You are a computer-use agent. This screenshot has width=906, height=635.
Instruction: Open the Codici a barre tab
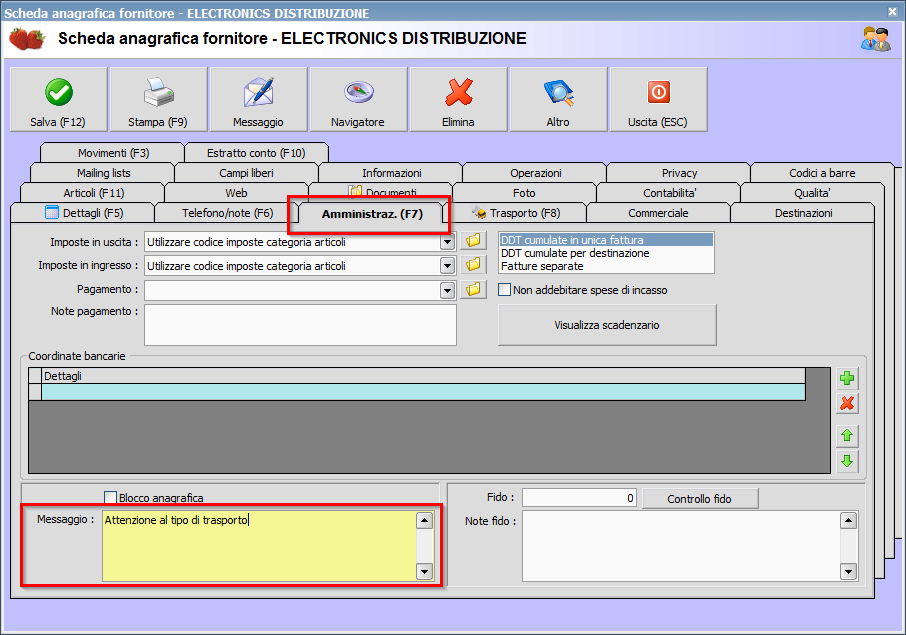822,172
